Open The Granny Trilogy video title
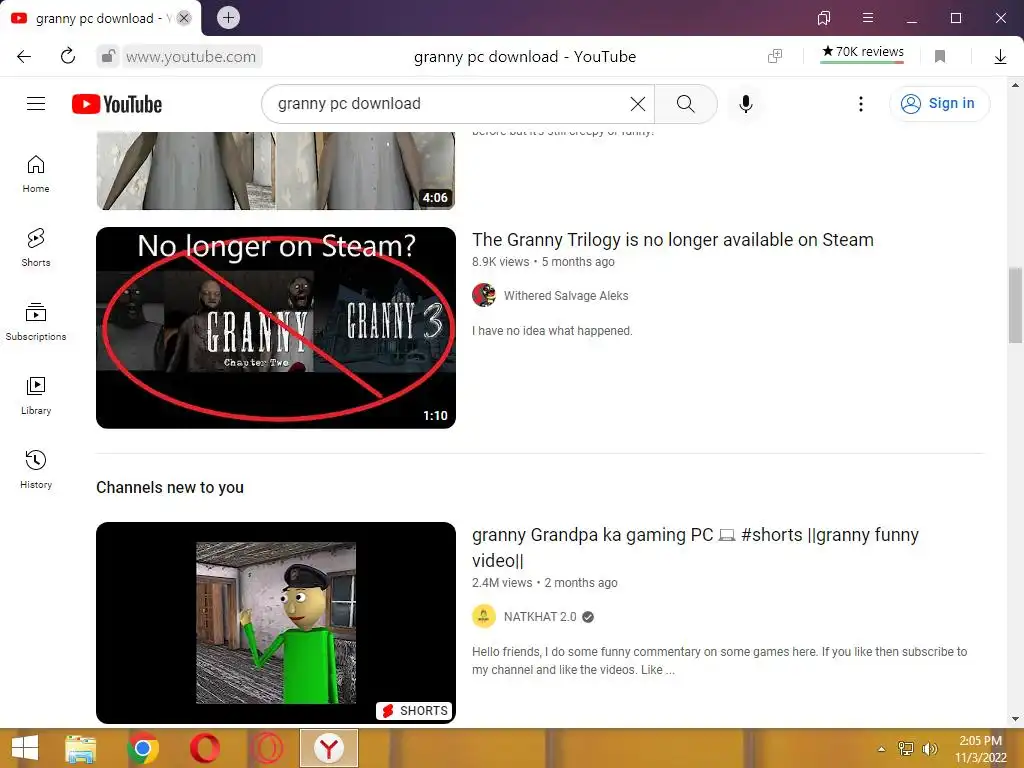The width and height of the screenshot is (1024, 768). pyautogui.click(x=673, y=240)
